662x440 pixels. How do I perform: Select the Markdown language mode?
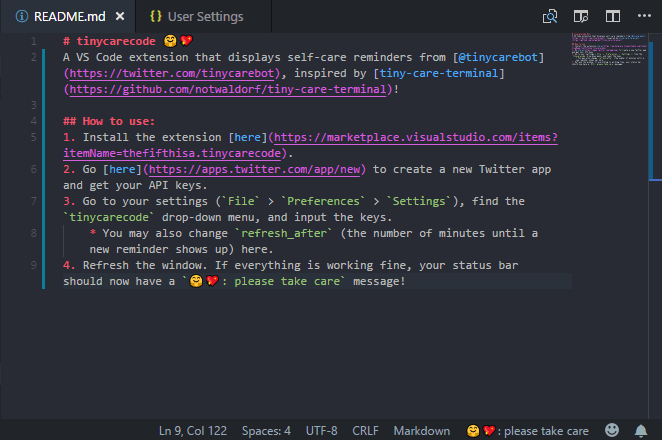coord(422,431)
